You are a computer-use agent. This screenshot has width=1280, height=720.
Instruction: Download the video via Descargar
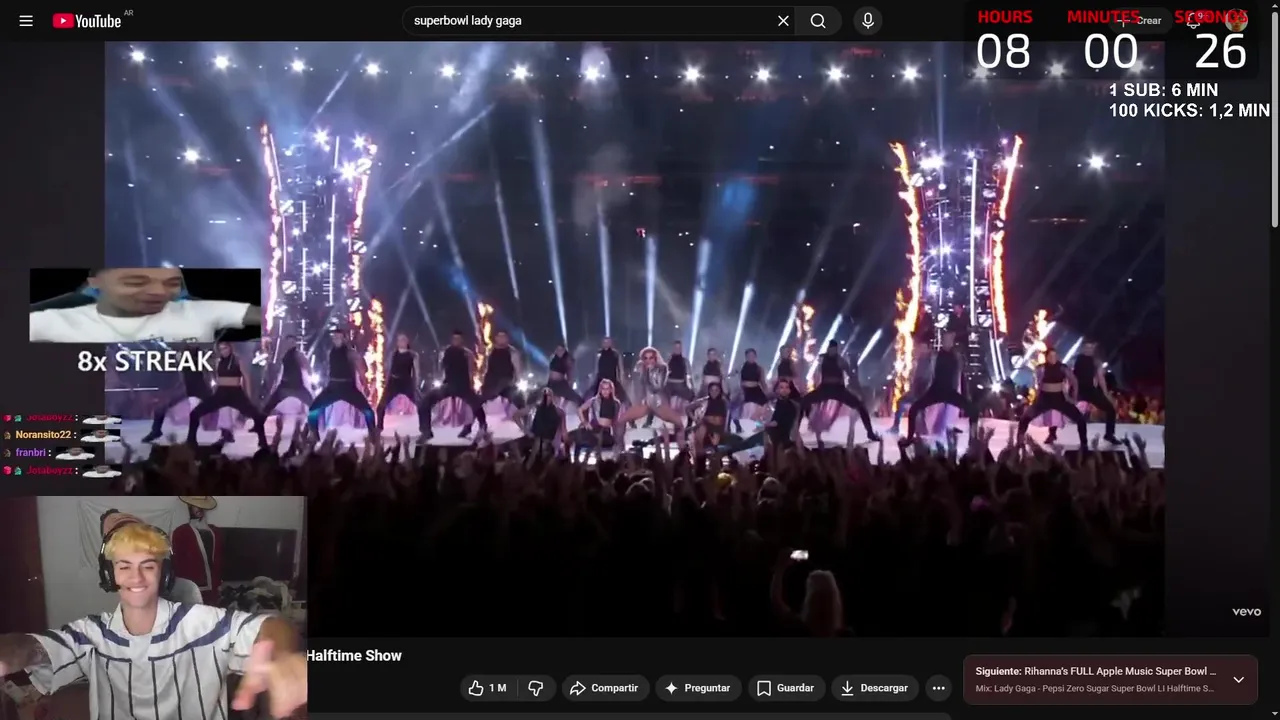point(875,688)
